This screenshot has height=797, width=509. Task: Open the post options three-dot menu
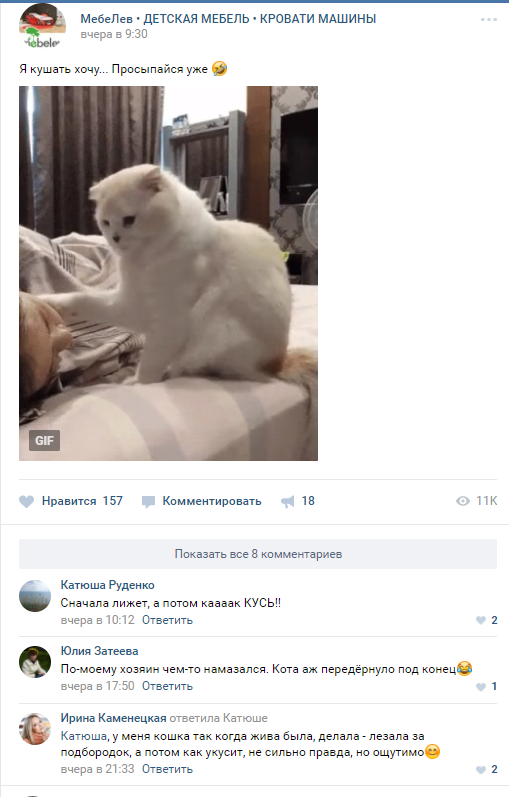[x=489, y=20]
